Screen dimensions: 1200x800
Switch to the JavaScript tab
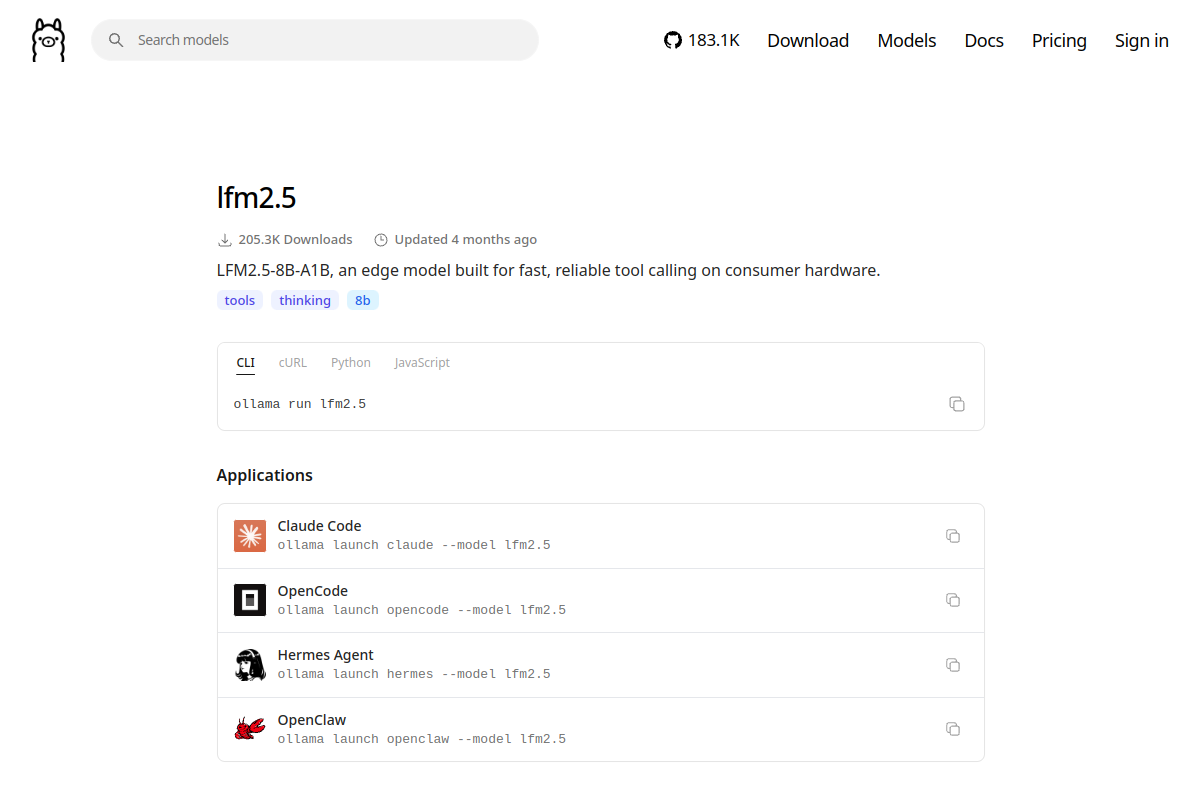click(422, 363)
